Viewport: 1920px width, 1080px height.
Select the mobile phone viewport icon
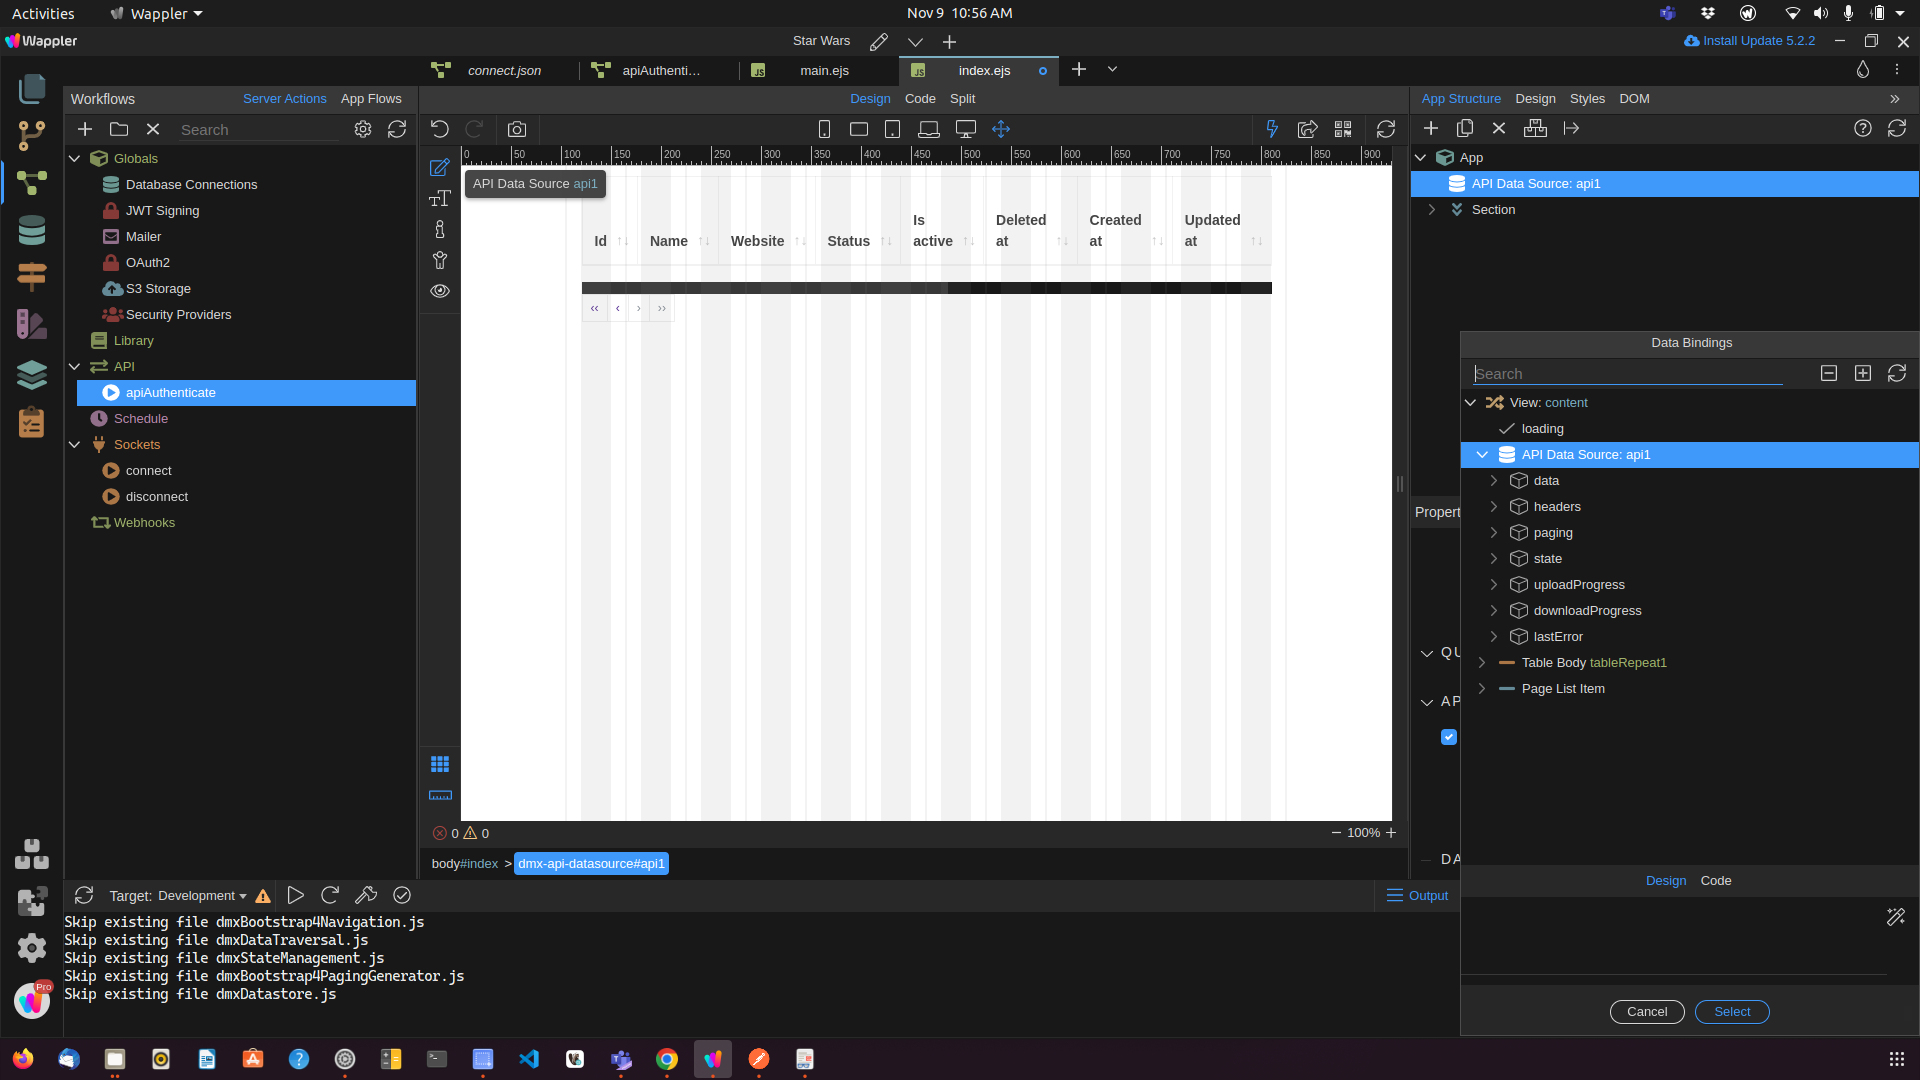click(824, 129)
